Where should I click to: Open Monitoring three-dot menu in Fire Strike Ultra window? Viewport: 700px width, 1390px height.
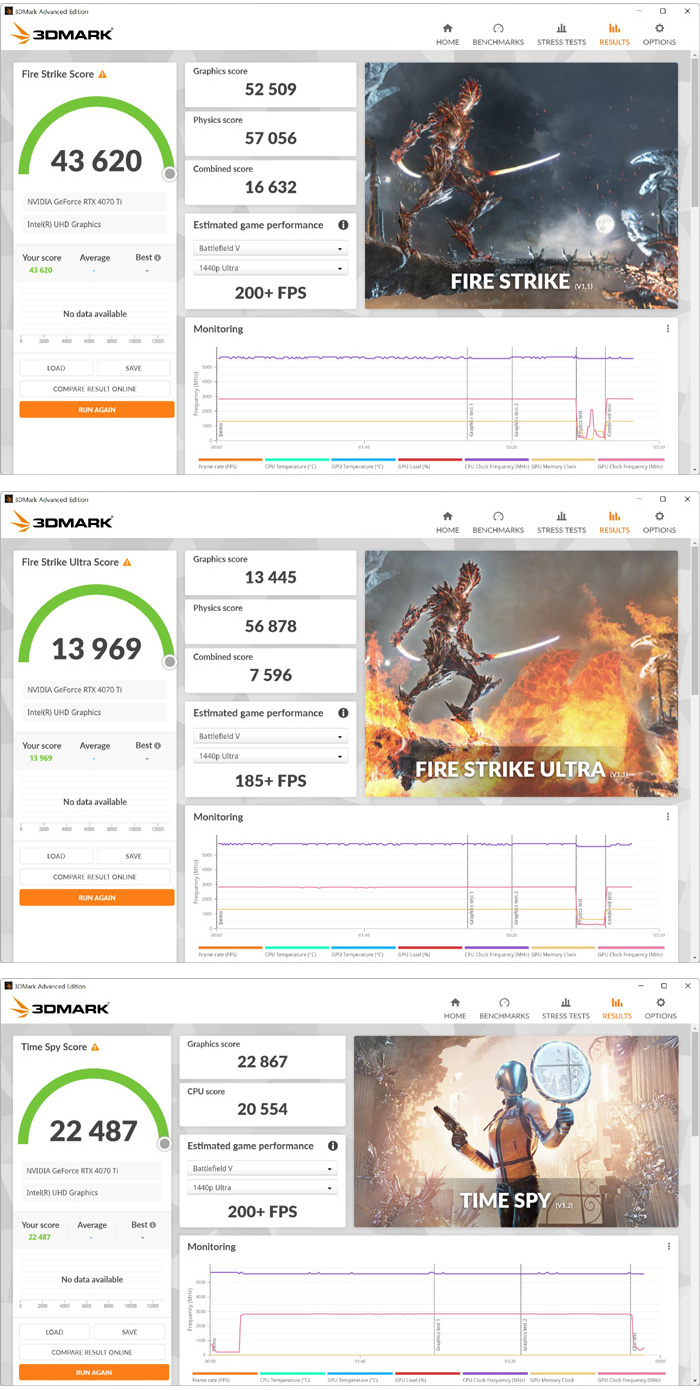[668, 817]
